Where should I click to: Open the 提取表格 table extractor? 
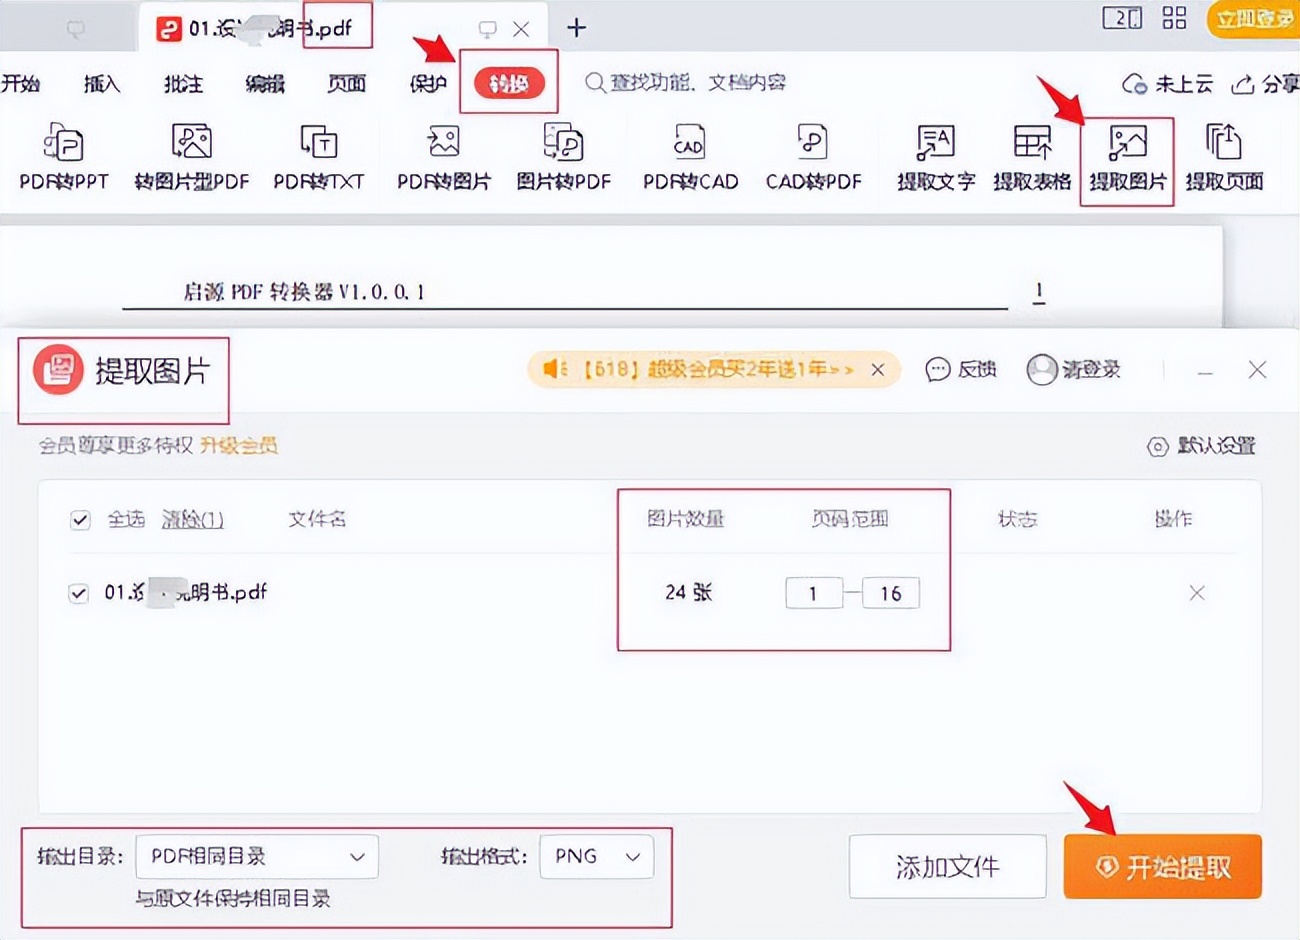tap(1032, 155)
